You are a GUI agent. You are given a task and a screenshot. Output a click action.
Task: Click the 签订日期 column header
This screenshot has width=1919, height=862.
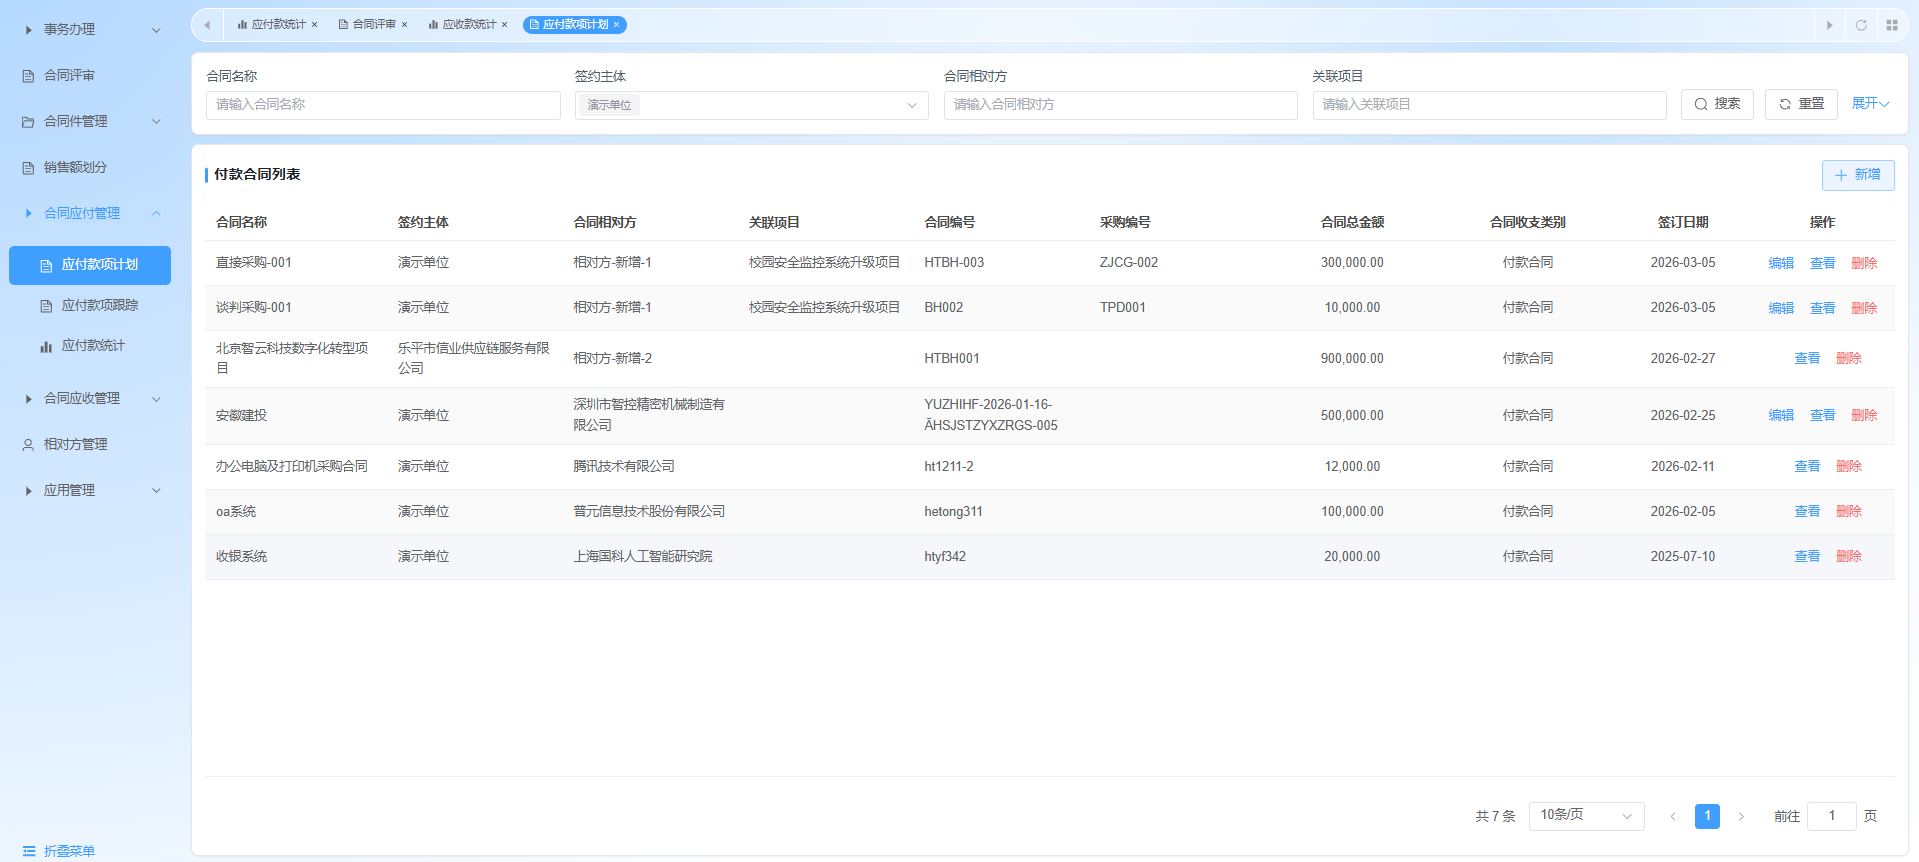[x=1683, y=222]
